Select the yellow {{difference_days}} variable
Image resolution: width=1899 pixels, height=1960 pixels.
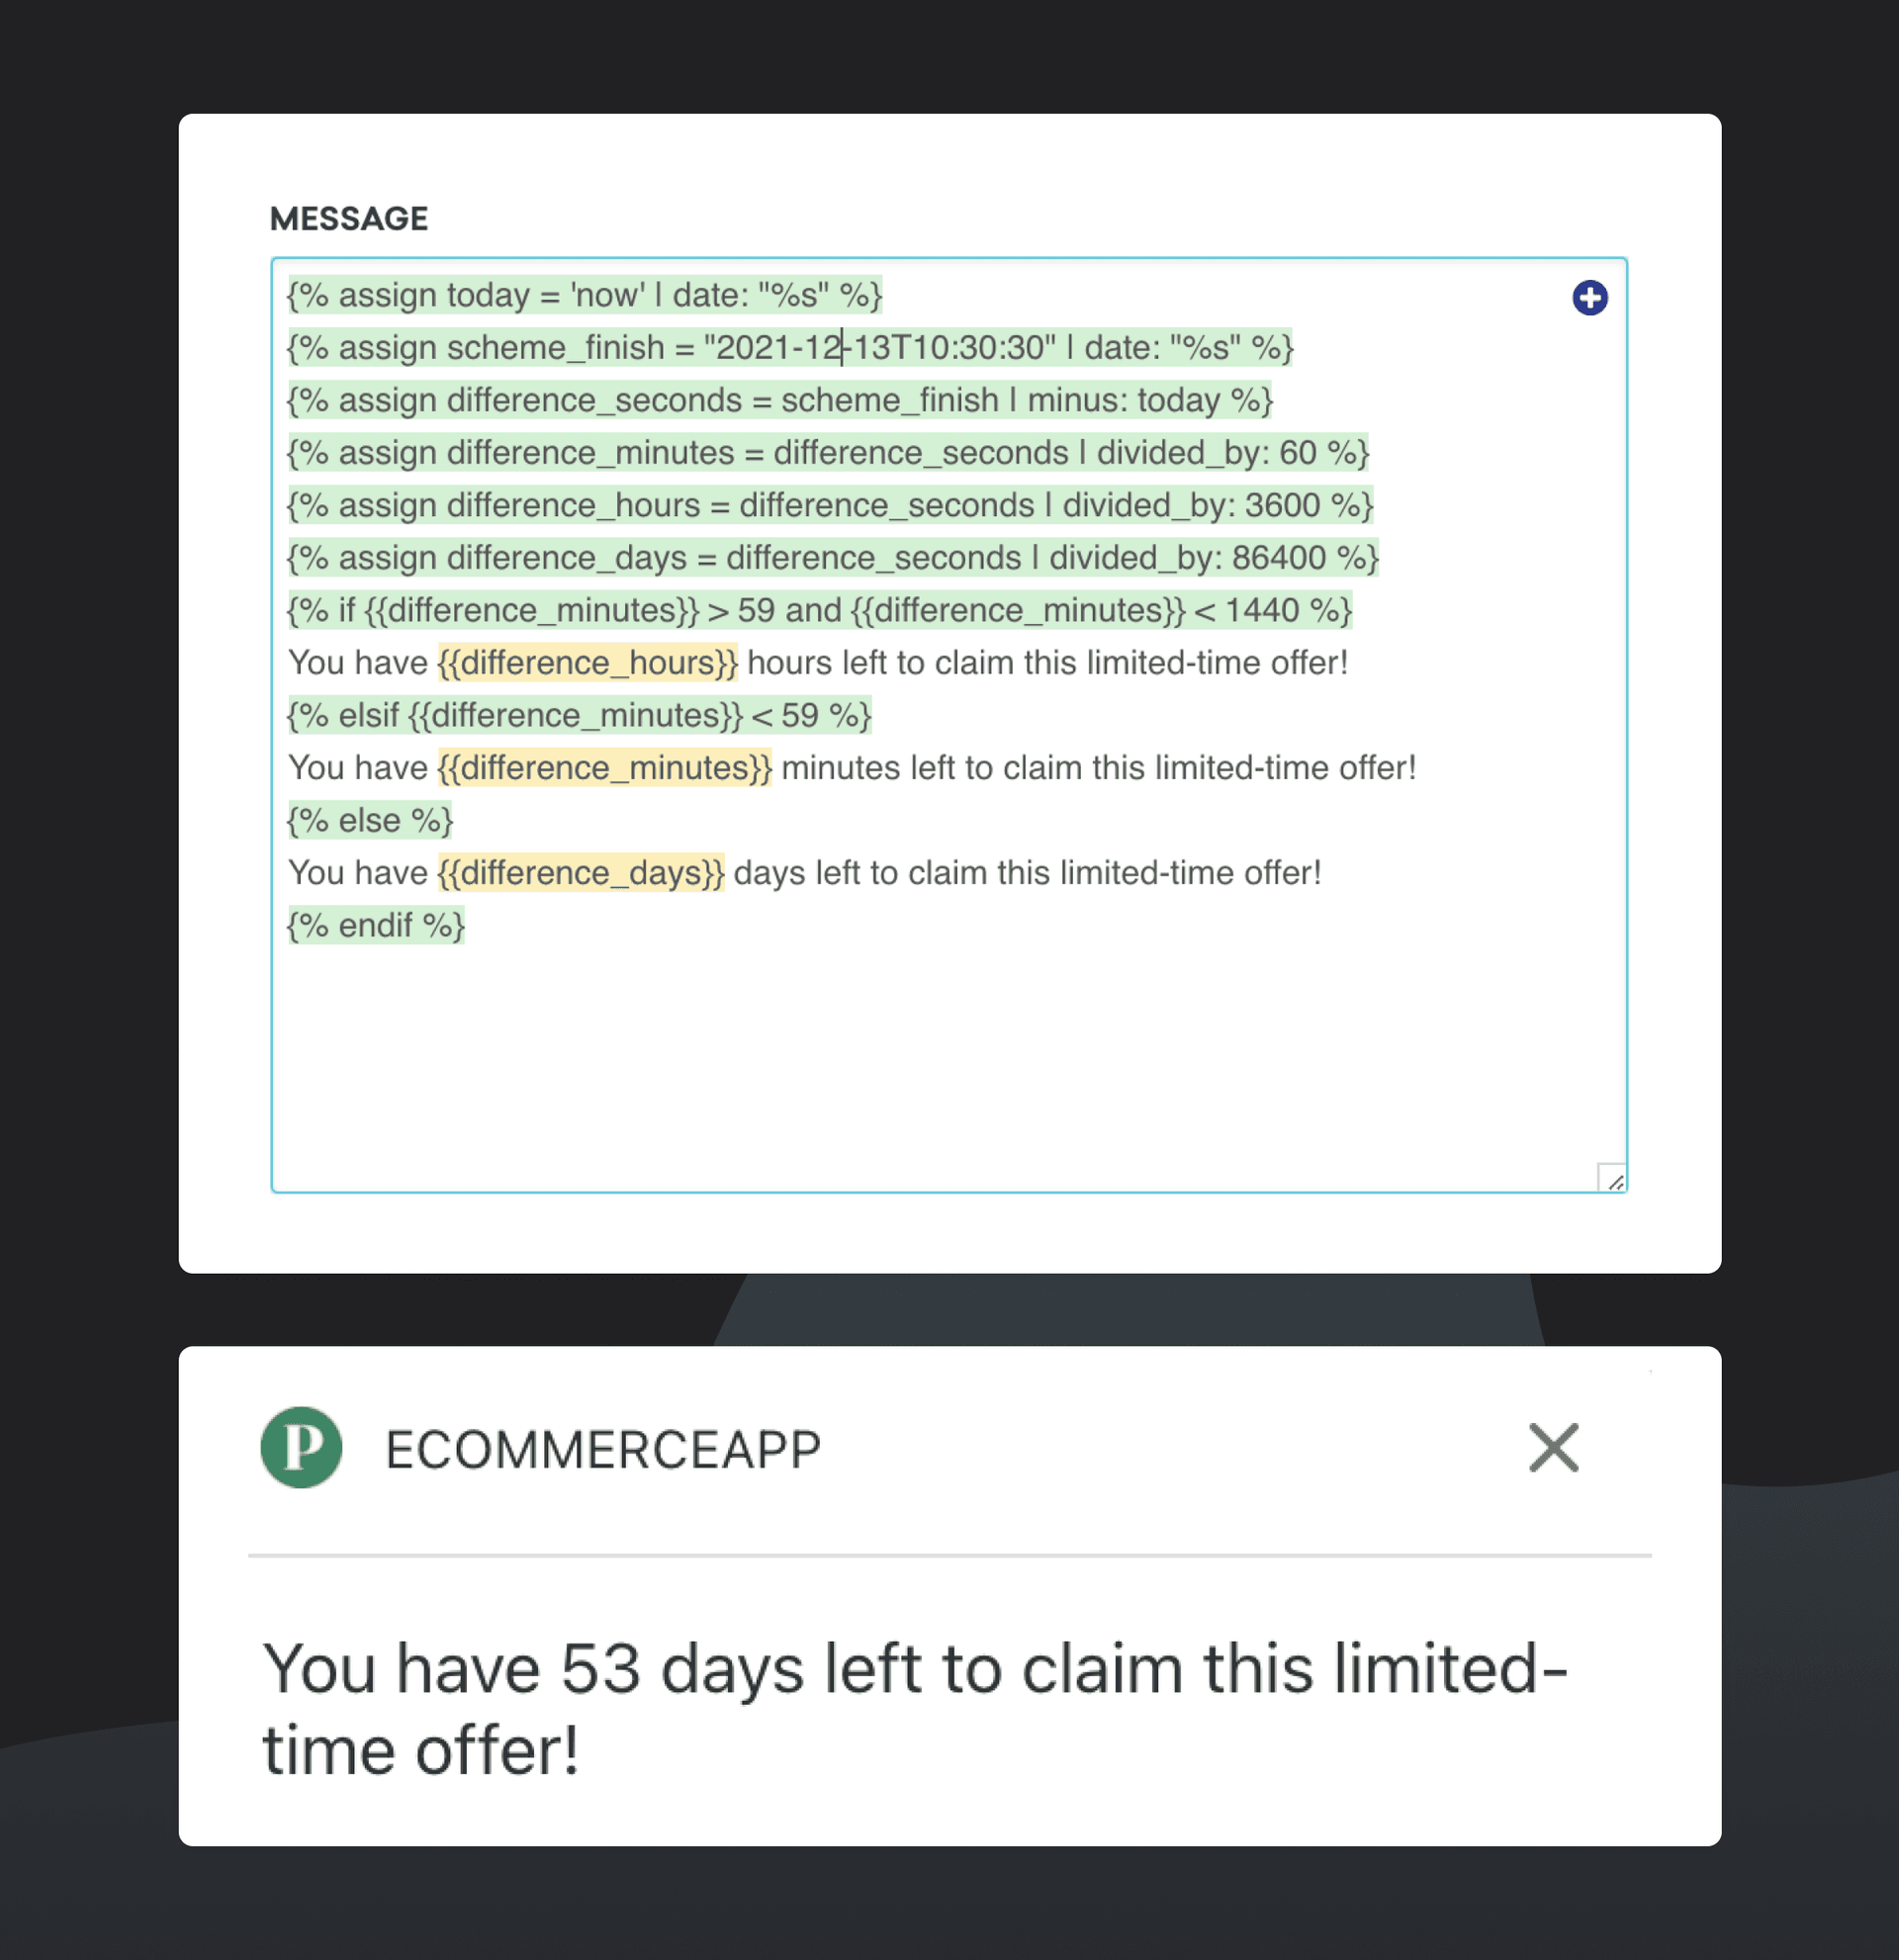pos(581,873)
